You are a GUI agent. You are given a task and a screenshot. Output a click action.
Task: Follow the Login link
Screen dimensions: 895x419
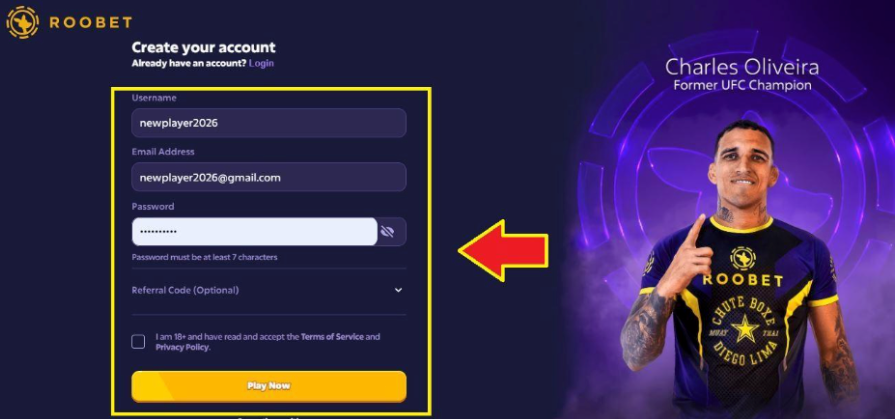(x=261, y=63)
